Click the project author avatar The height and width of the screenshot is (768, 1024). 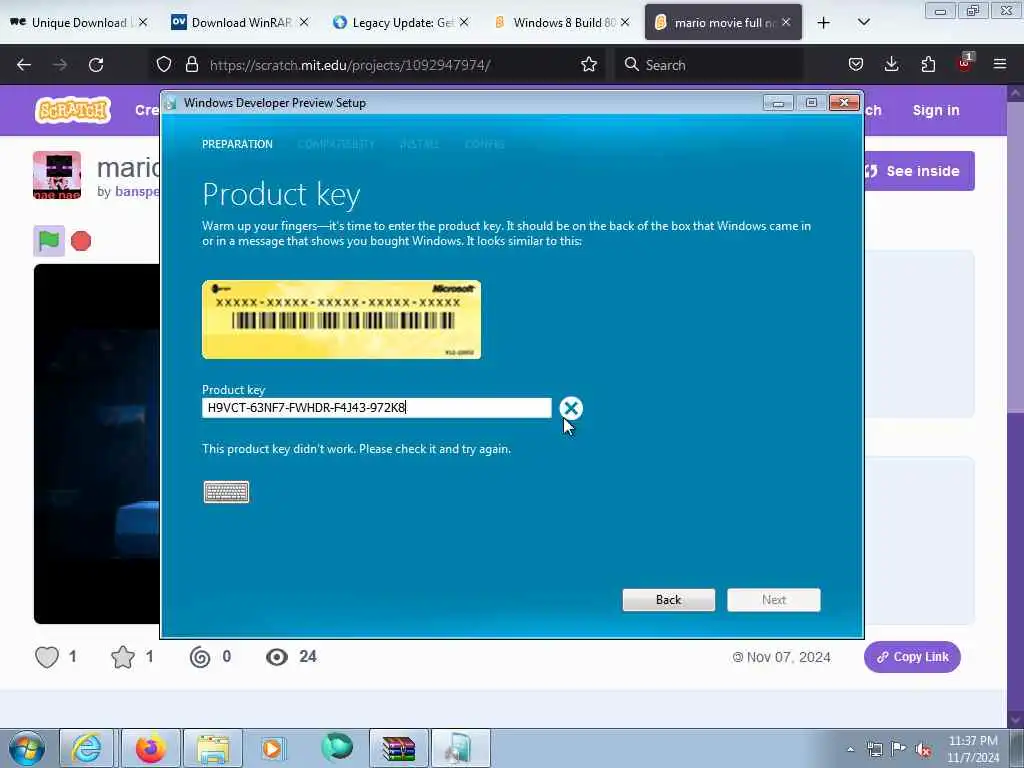coord(57,175)
